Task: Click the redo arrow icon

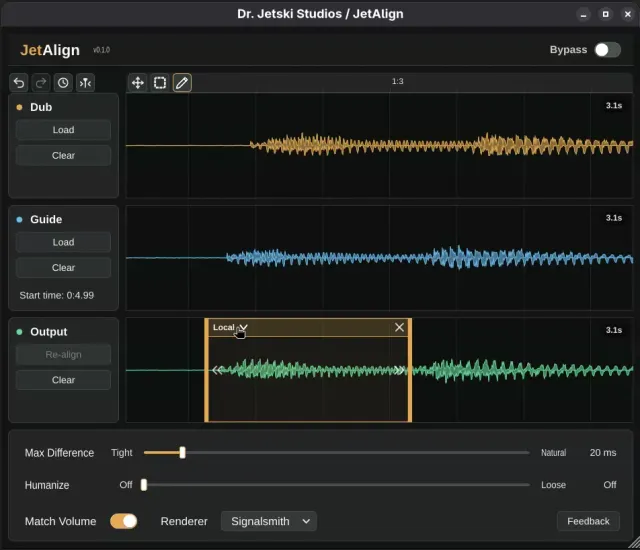Action: pos(41,83)
